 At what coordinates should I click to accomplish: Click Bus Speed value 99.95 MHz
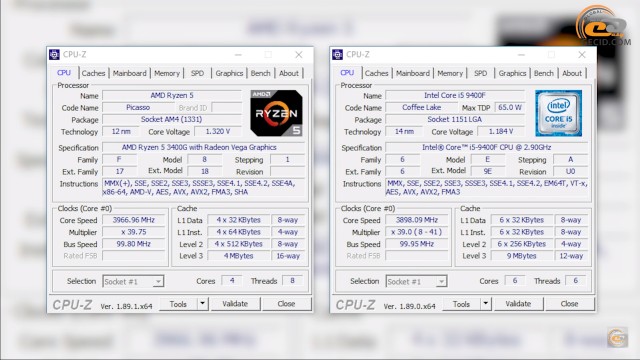[417, 244]
